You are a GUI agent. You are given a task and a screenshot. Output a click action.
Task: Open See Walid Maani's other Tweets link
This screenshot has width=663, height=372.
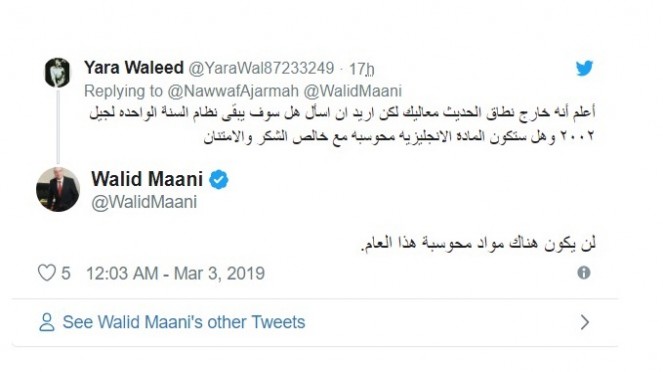click(184, 322)
